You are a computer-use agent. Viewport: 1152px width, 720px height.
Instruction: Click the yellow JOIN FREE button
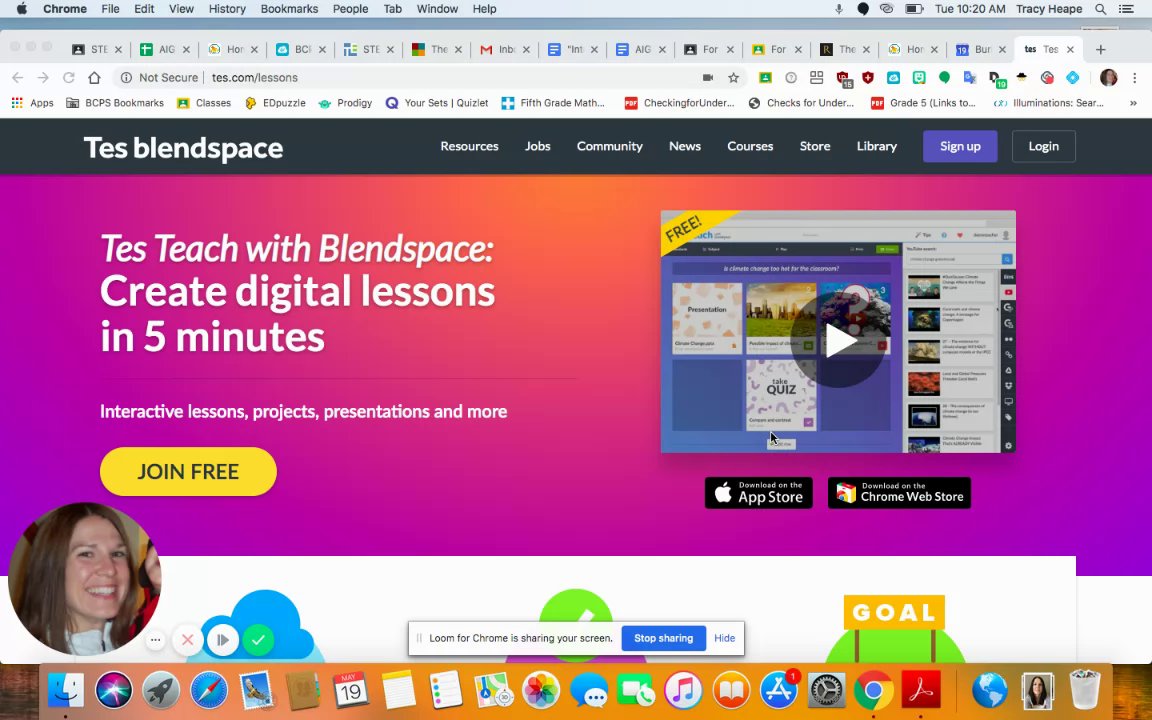point(188,472)
